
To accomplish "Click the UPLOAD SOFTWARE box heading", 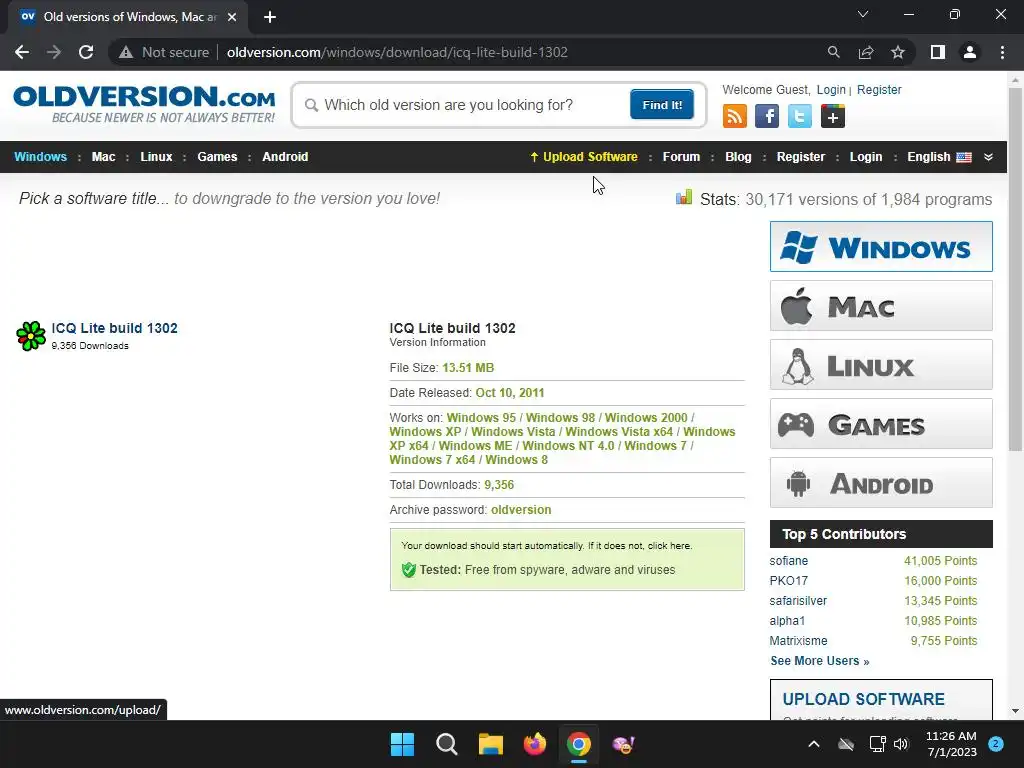I will (863, 699).
